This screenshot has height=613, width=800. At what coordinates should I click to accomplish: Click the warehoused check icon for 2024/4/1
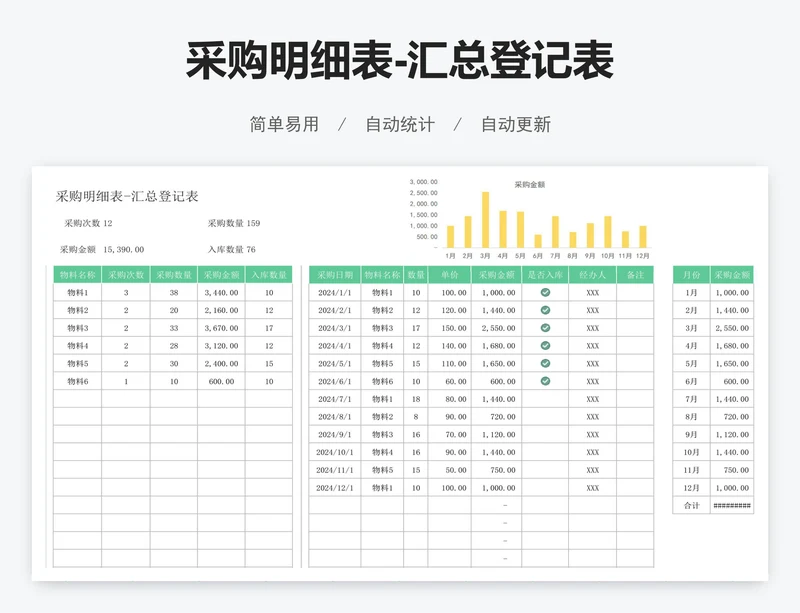pyautogui.click(x=545, y=346)
